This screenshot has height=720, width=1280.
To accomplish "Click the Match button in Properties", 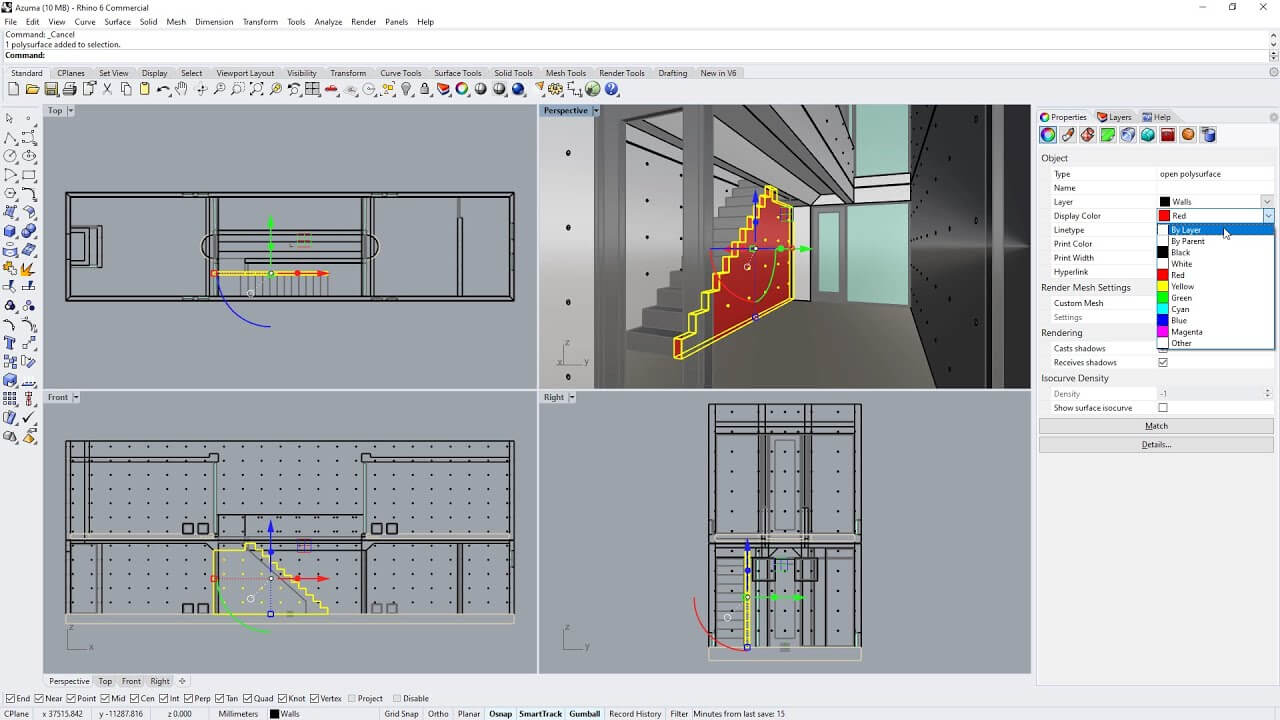I will [x=1156, y=425].
